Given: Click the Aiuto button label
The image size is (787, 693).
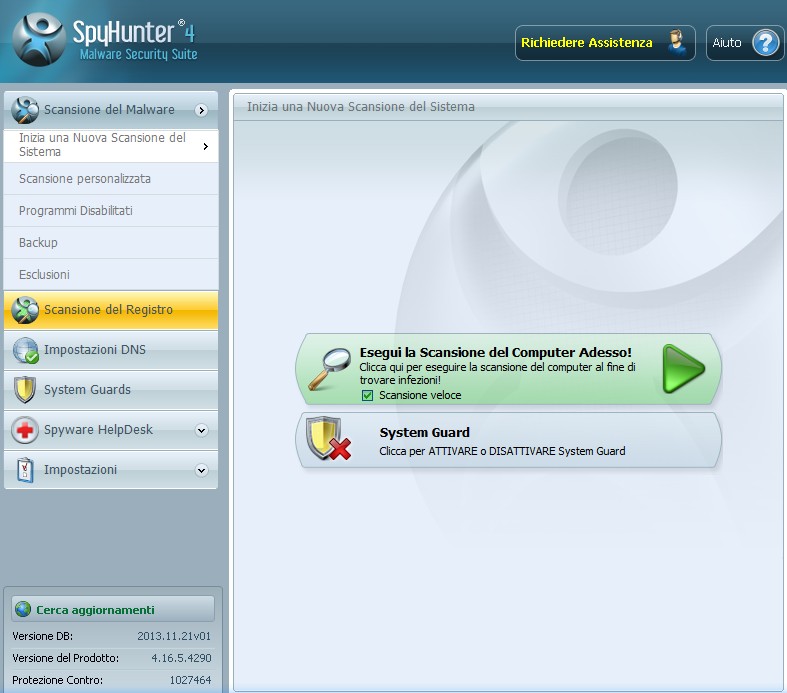Looking at the screenshot, I should (727, 43).
